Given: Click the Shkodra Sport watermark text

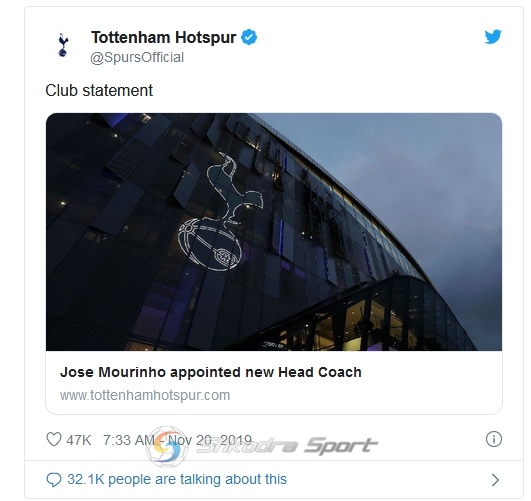Looking at the screenshot, I should (x=287, y=445).
